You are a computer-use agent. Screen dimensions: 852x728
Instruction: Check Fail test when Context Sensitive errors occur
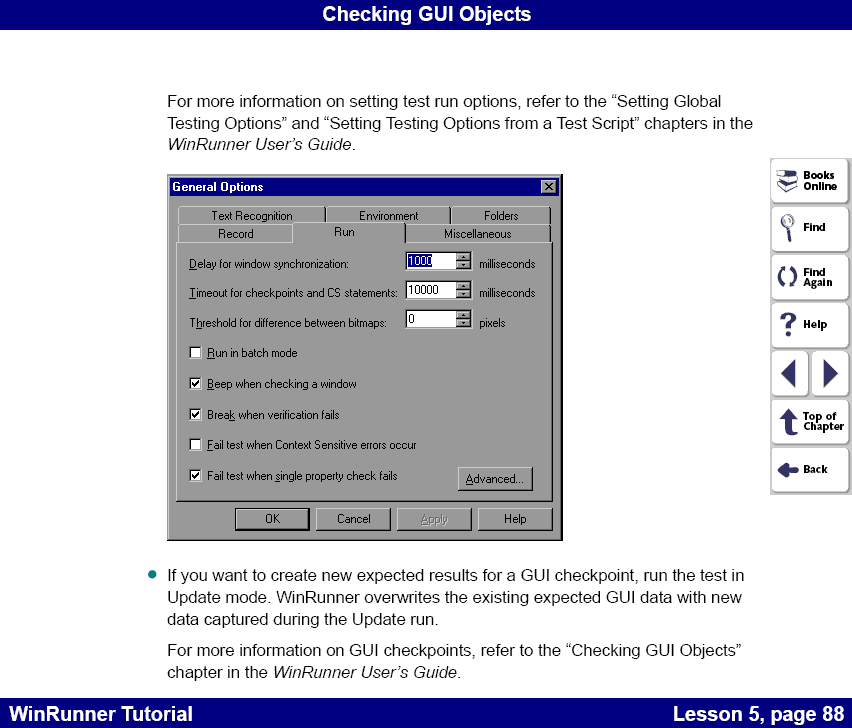[196, 445]
